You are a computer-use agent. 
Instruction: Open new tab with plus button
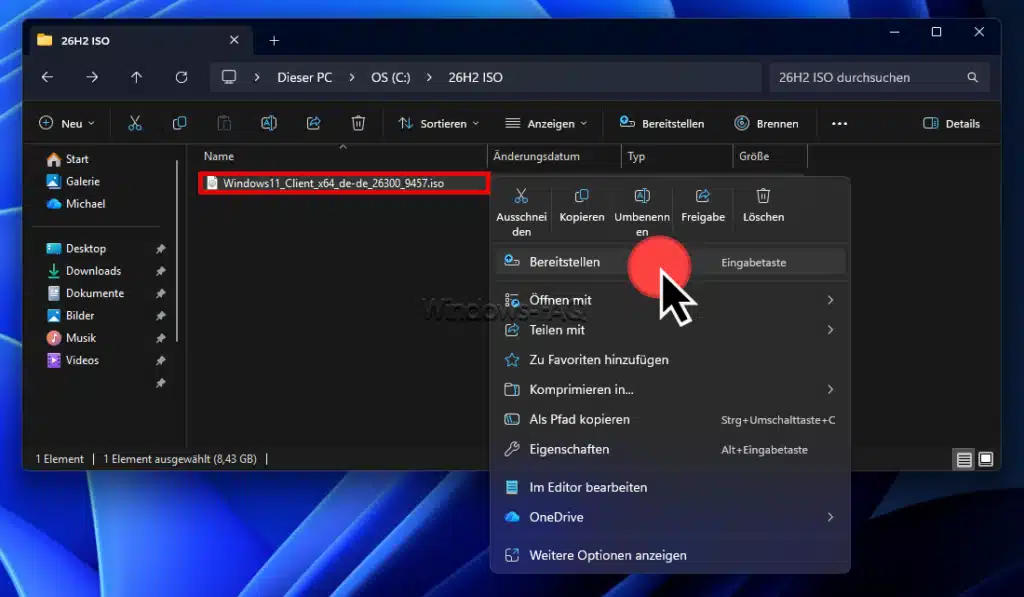(x=274, y=40)
